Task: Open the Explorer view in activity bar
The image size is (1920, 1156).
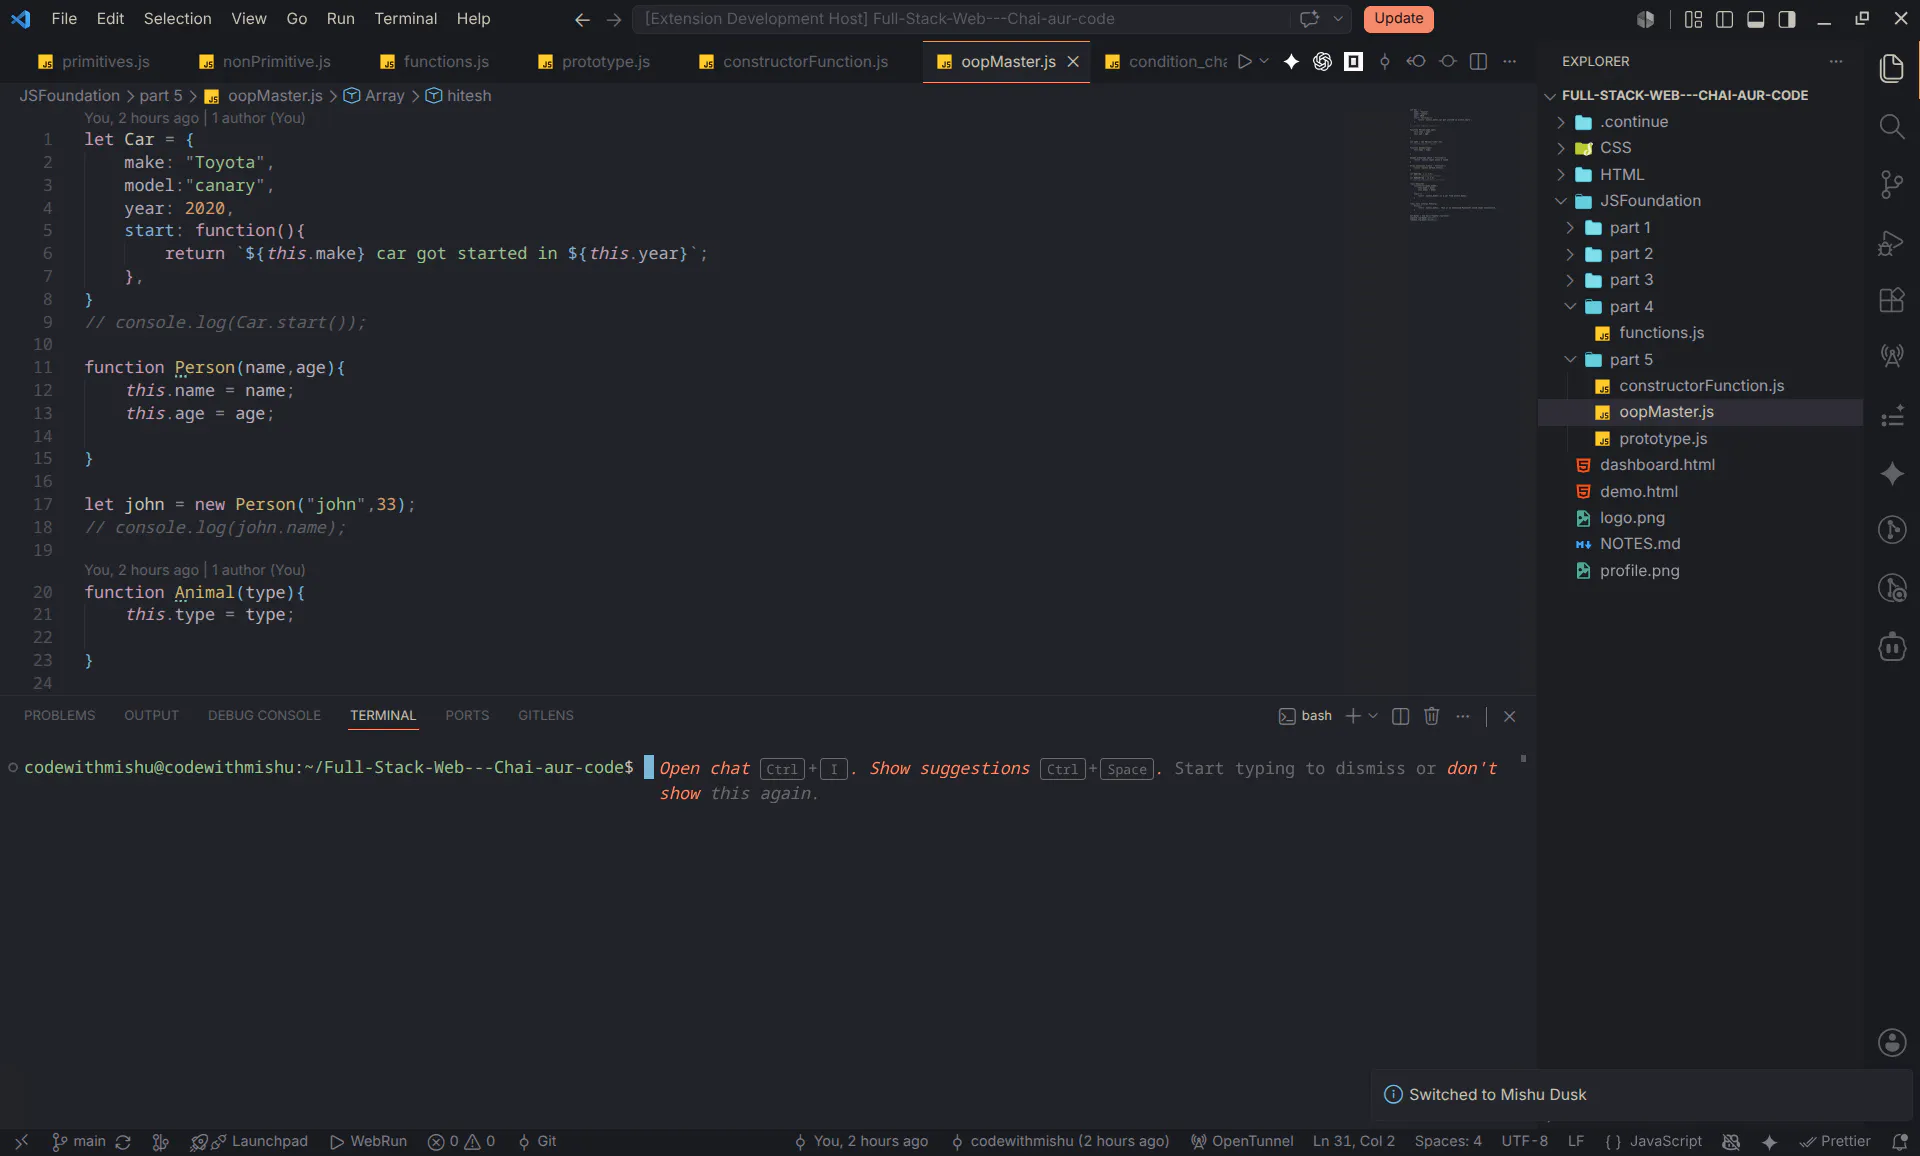Action: coord(1891,68)
